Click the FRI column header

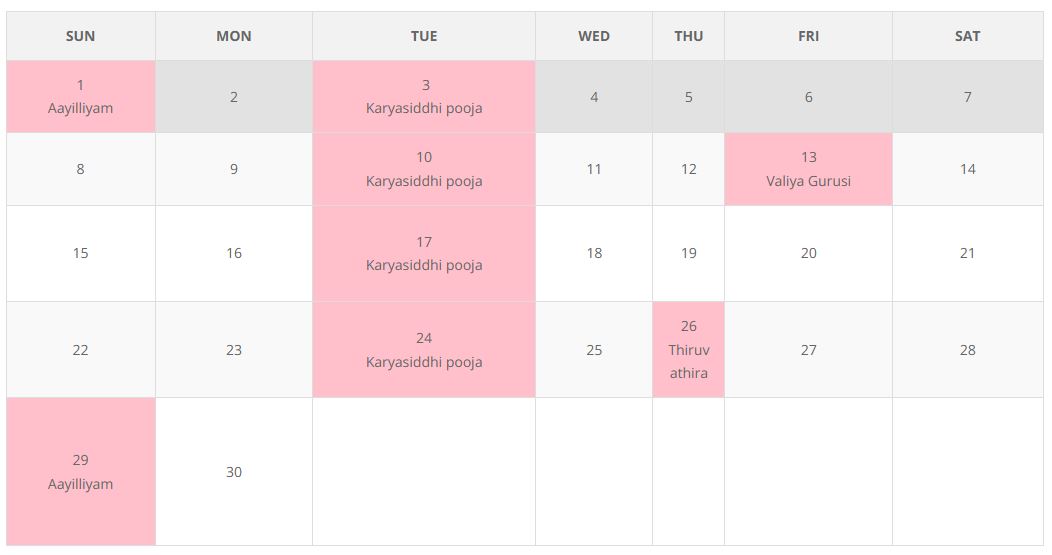(x=808, y=36)
